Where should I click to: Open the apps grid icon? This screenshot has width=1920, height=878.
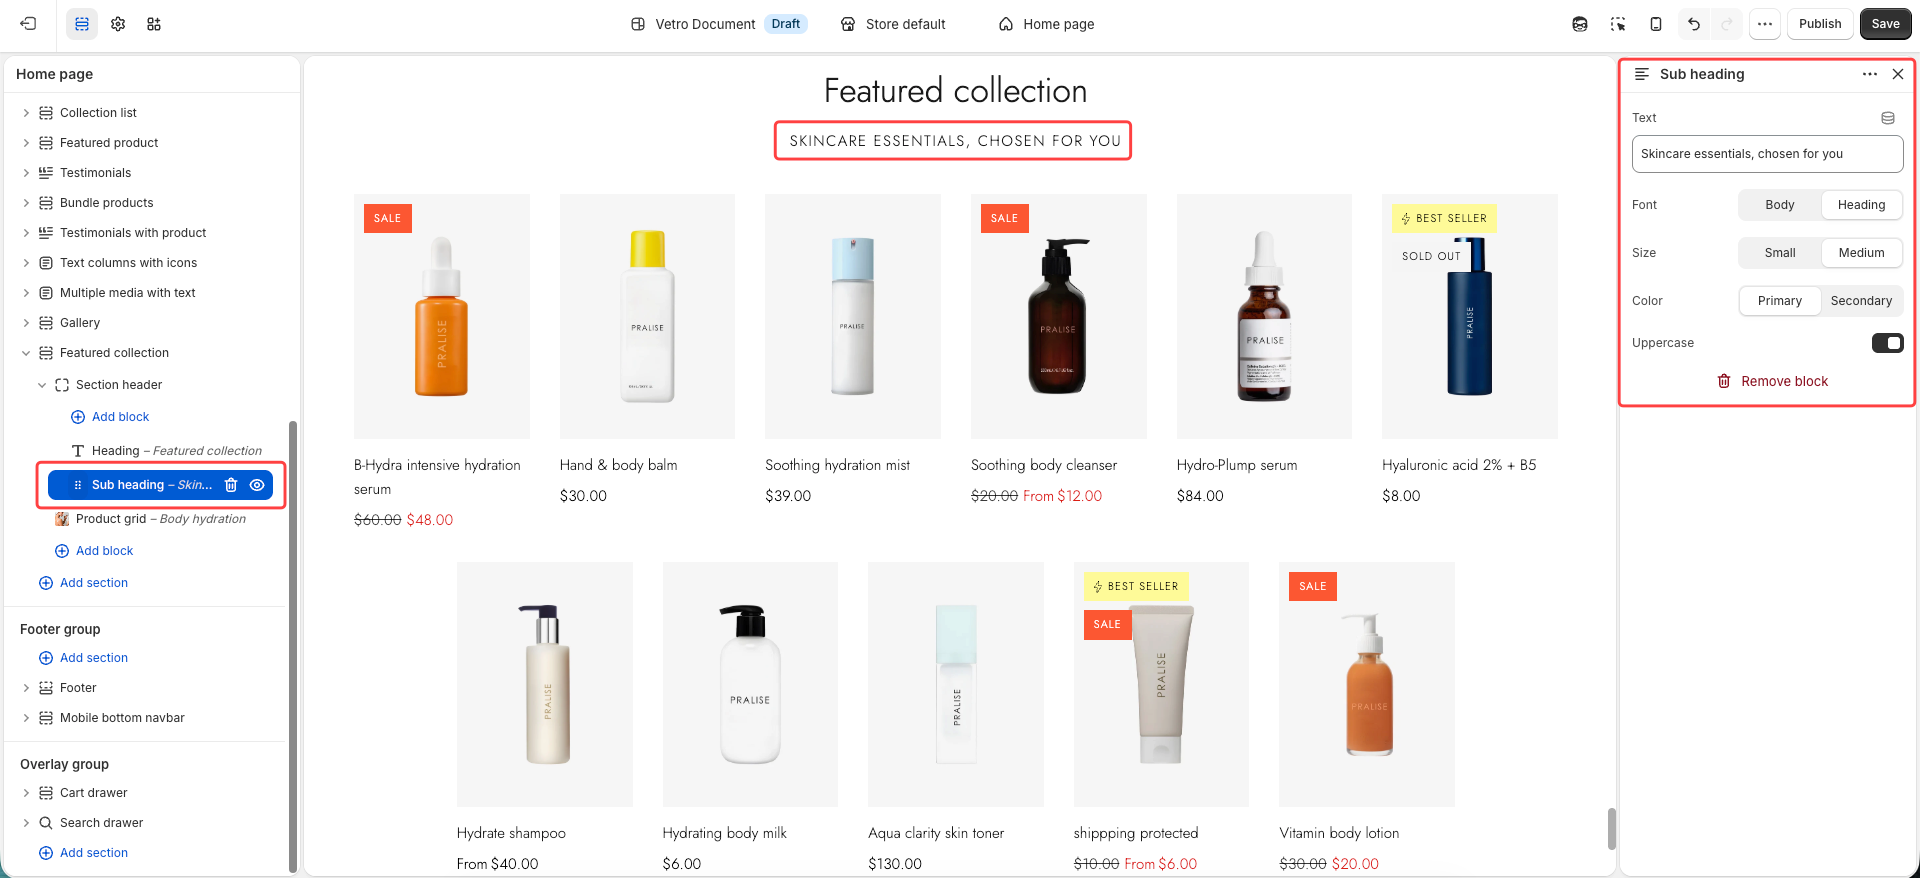point(154,24)
